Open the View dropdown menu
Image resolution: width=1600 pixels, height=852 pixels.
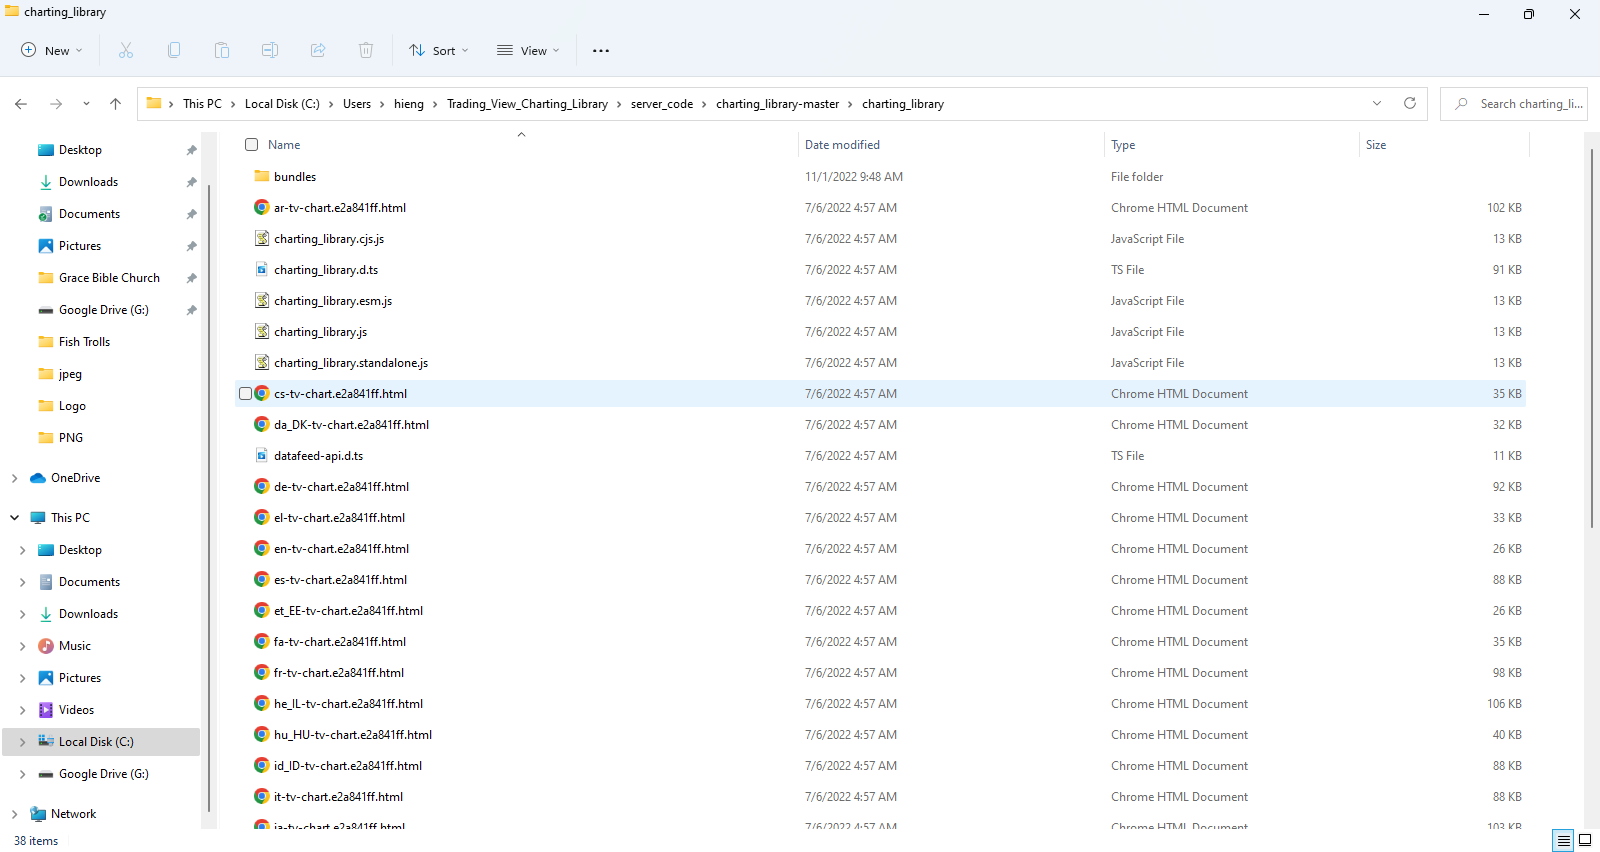click(x=528, y=50)
